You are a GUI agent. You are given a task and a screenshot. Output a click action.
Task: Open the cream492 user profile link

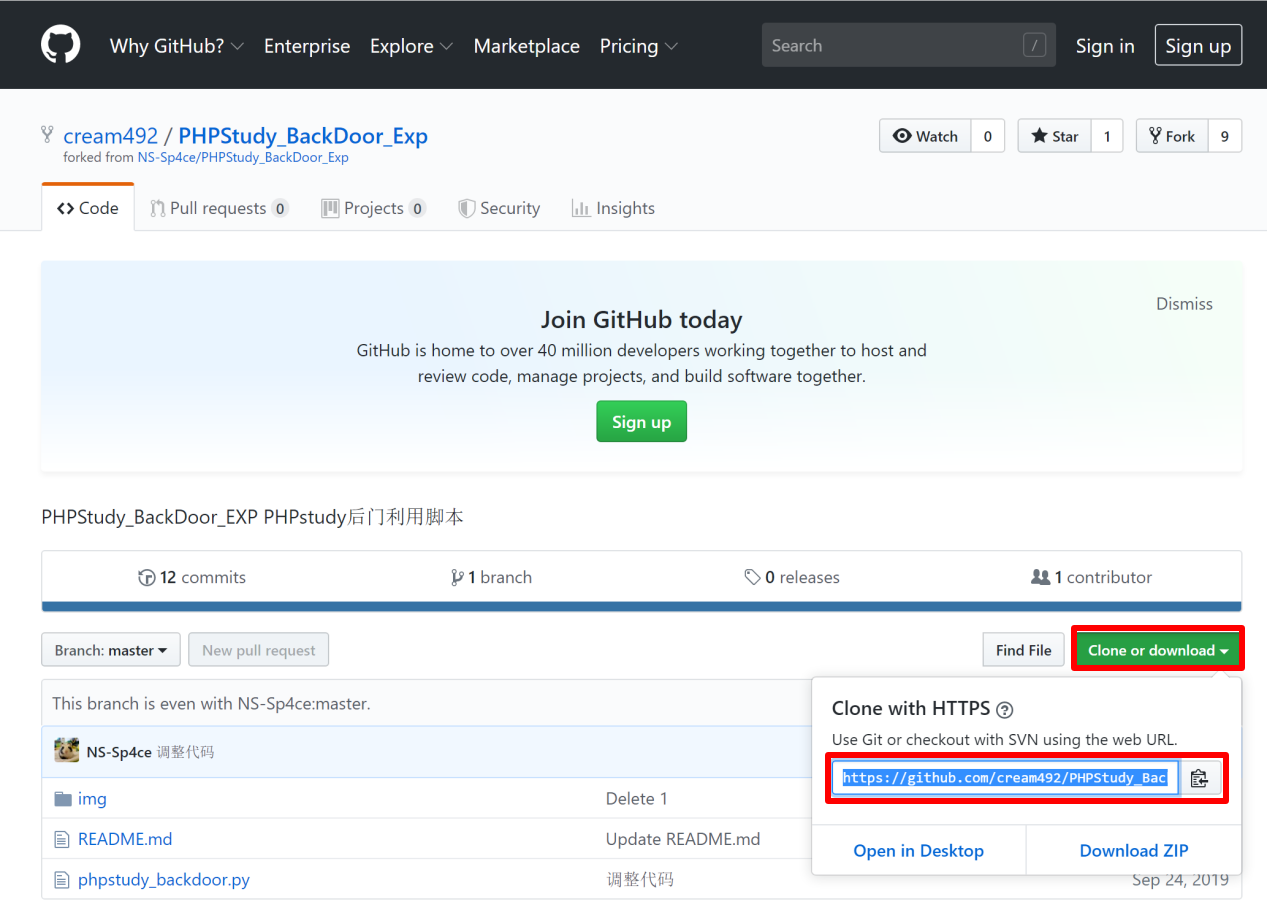click(x=111, y=136)
